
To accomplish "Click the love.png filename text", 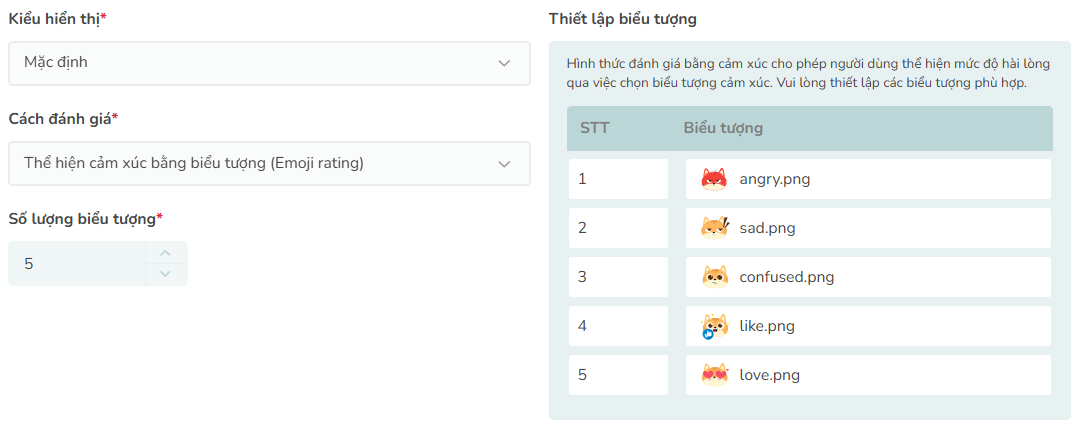I will pos(769,375).
